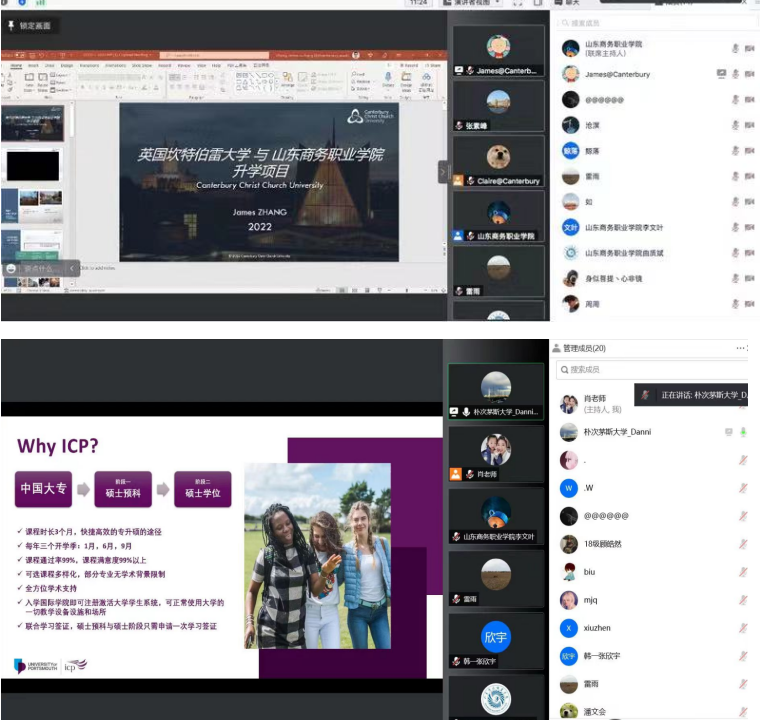Image resolution: width=760 pixels, height=720 pixels.
Task: Click the 肖老师 orange avatar icon in tile
Action: tap(457, 474)
